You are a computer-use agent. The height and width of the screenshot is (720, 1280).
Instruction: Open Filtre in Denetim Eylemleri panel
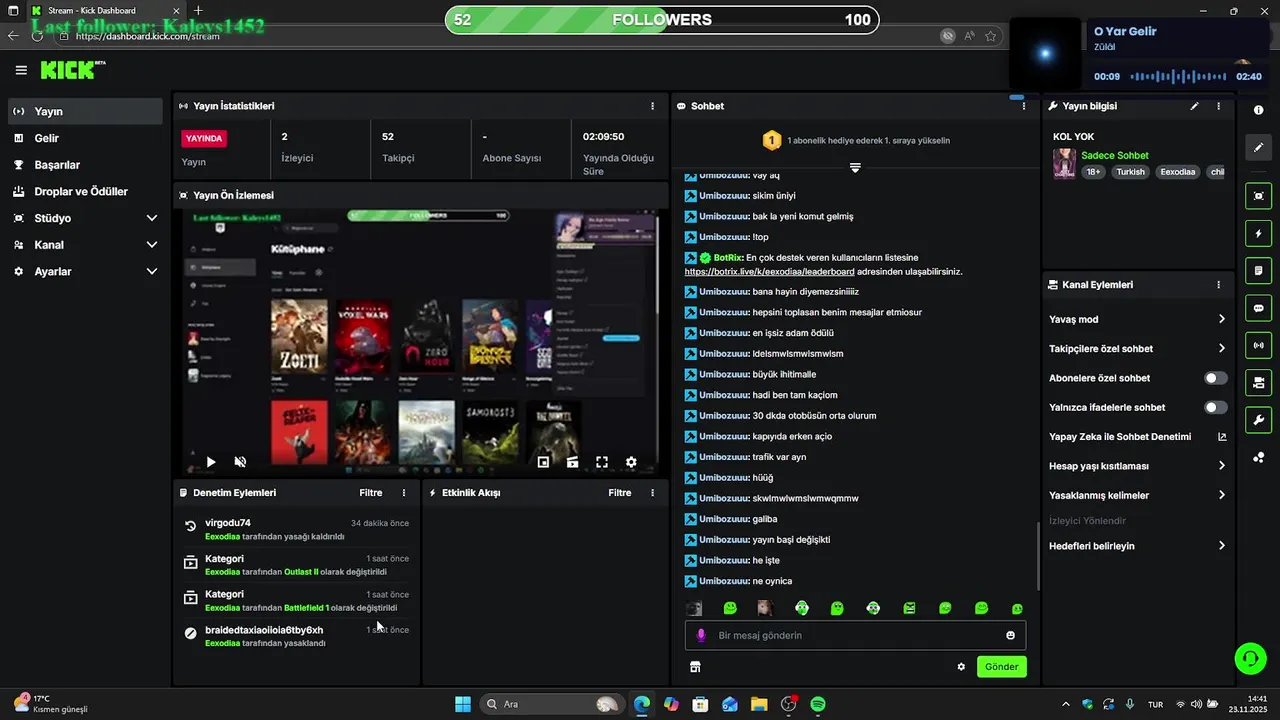tap(371, 493)
